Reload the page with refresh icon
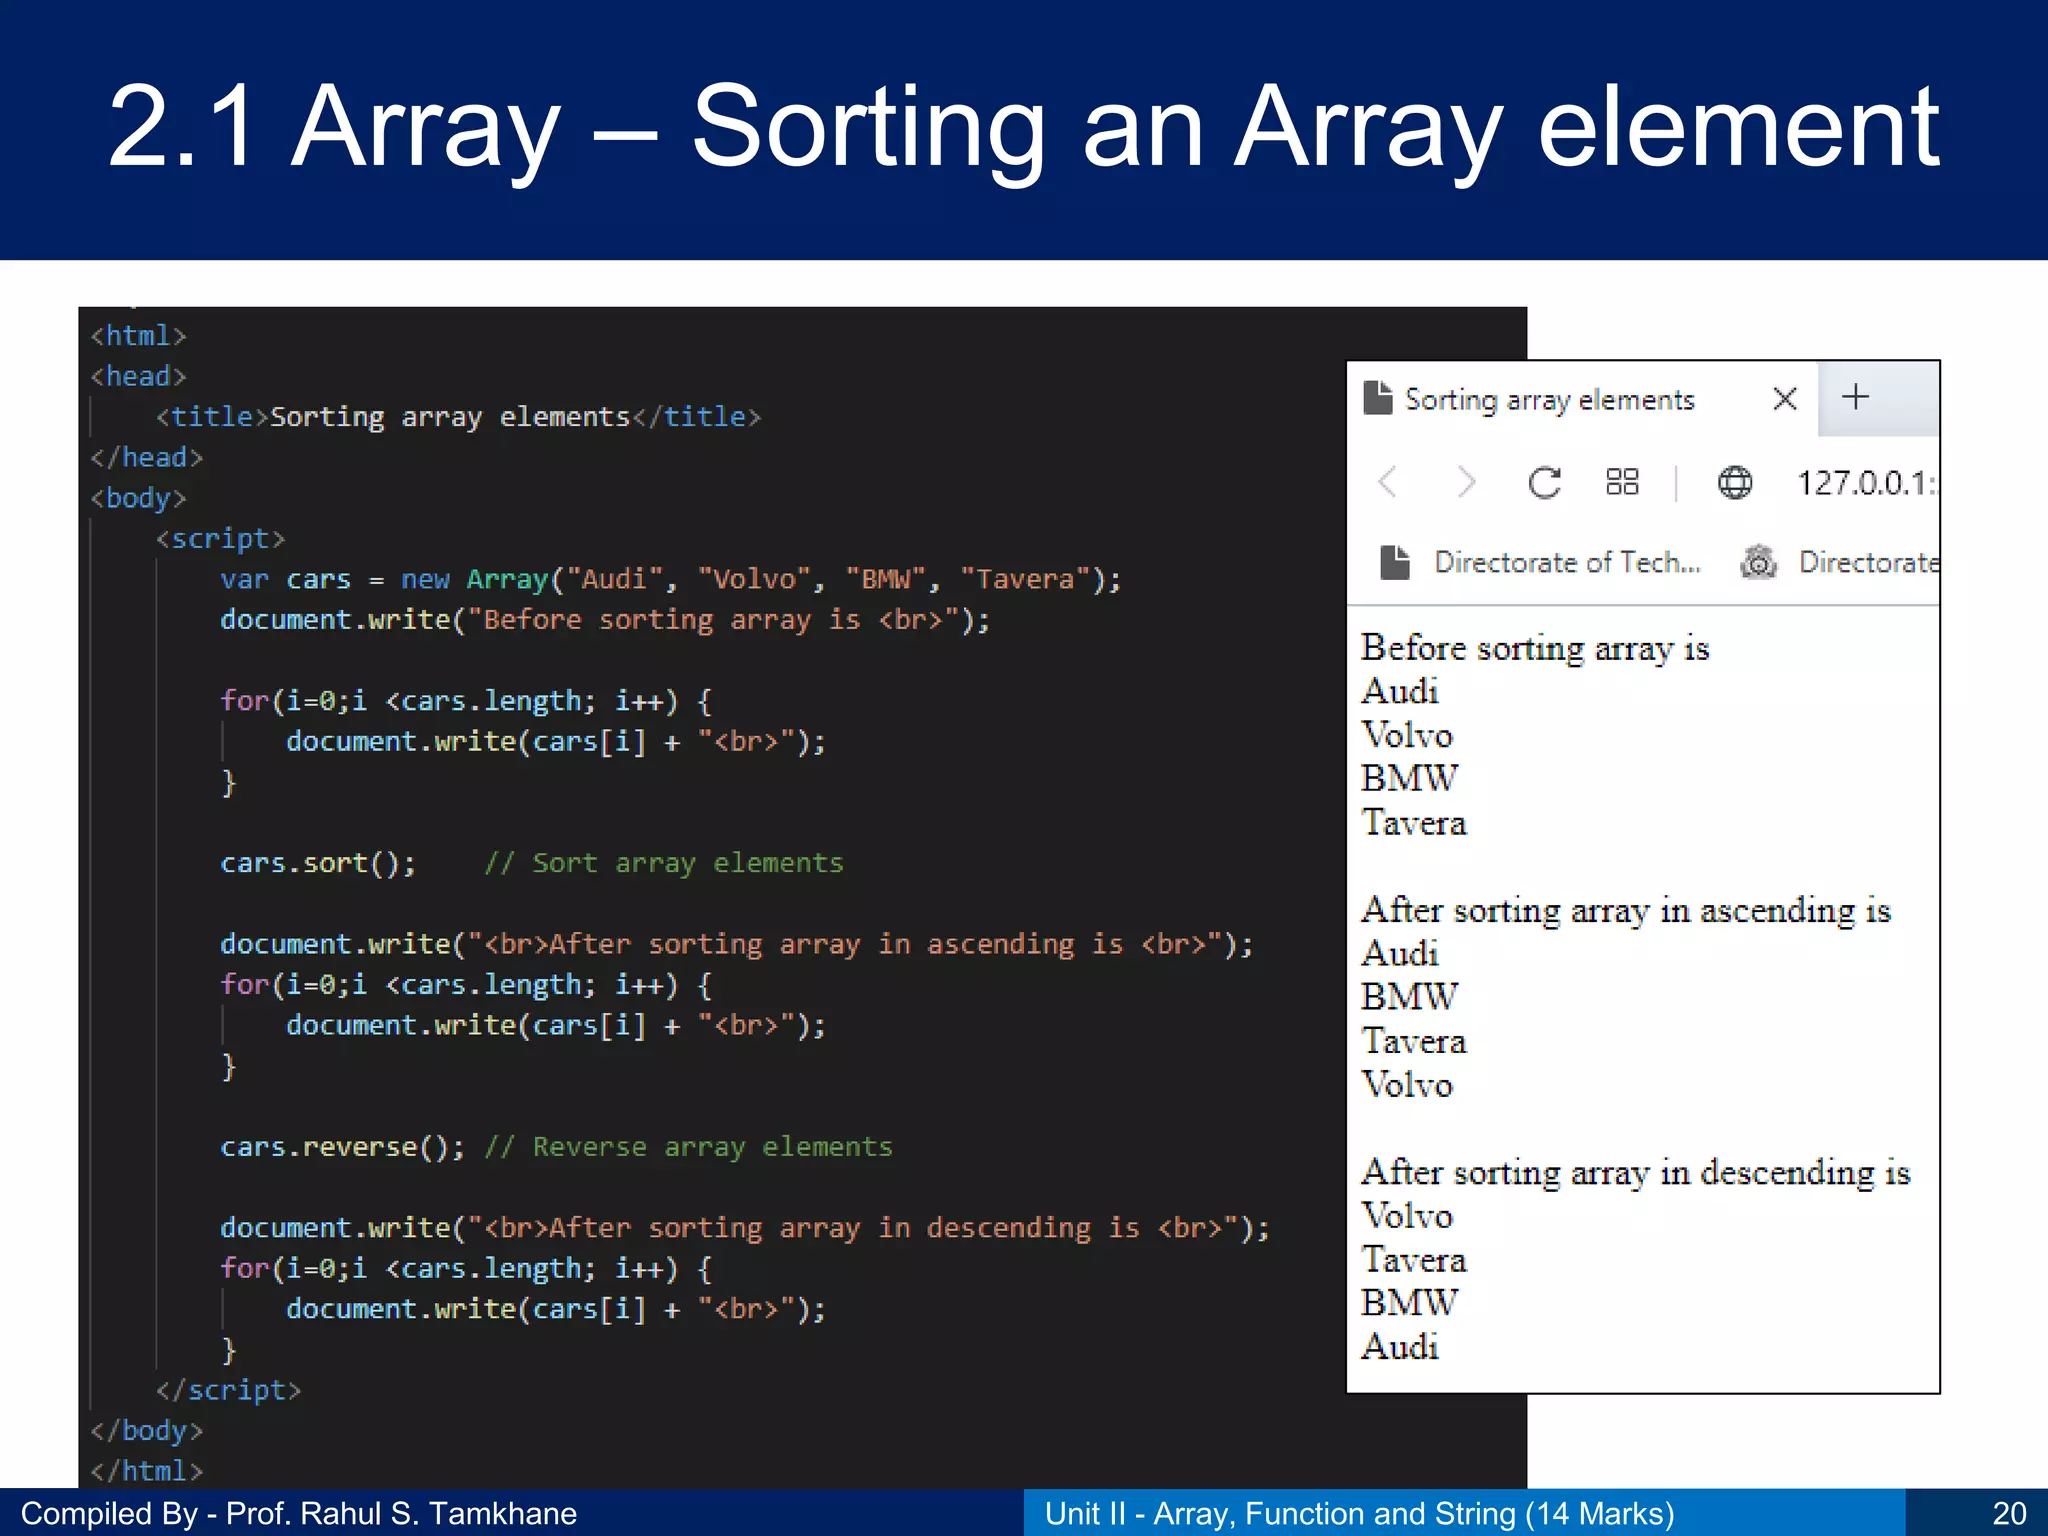This screenshot has height=1536, width=2048. pos(1544,483)
